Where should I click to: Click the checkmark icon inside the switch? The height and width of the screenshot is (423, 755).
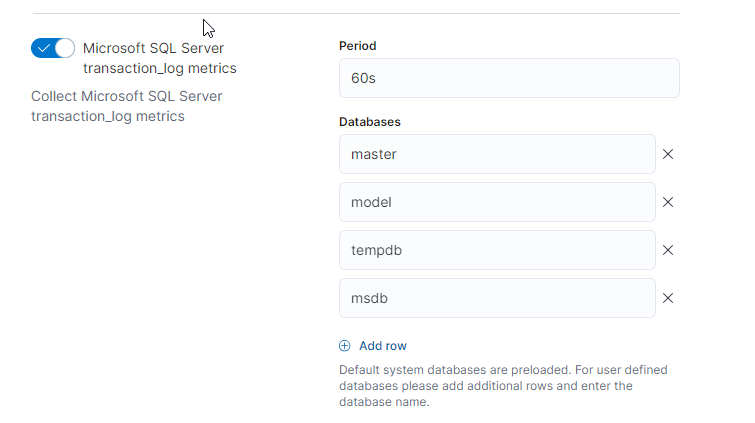coord(43,48)
